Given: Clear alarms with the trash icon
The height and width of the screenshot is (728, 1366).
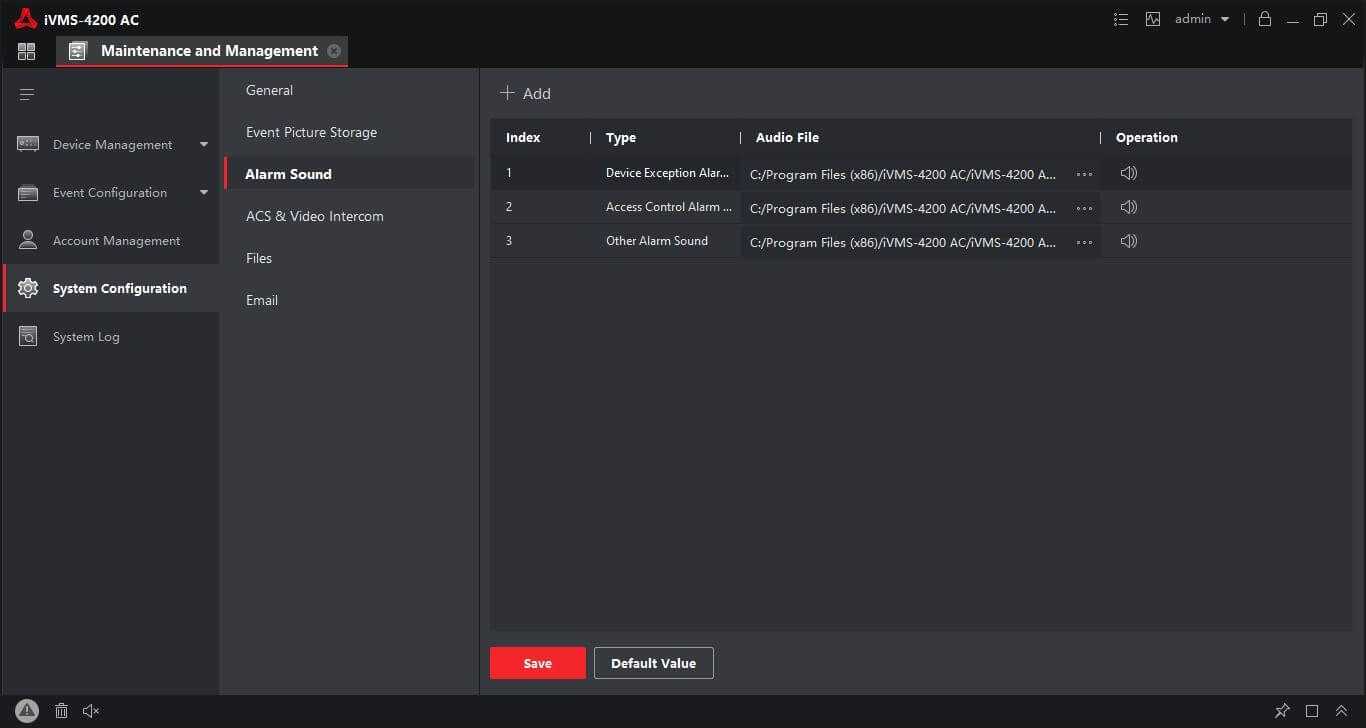Looking at the screenshot, I should point(61,711).
